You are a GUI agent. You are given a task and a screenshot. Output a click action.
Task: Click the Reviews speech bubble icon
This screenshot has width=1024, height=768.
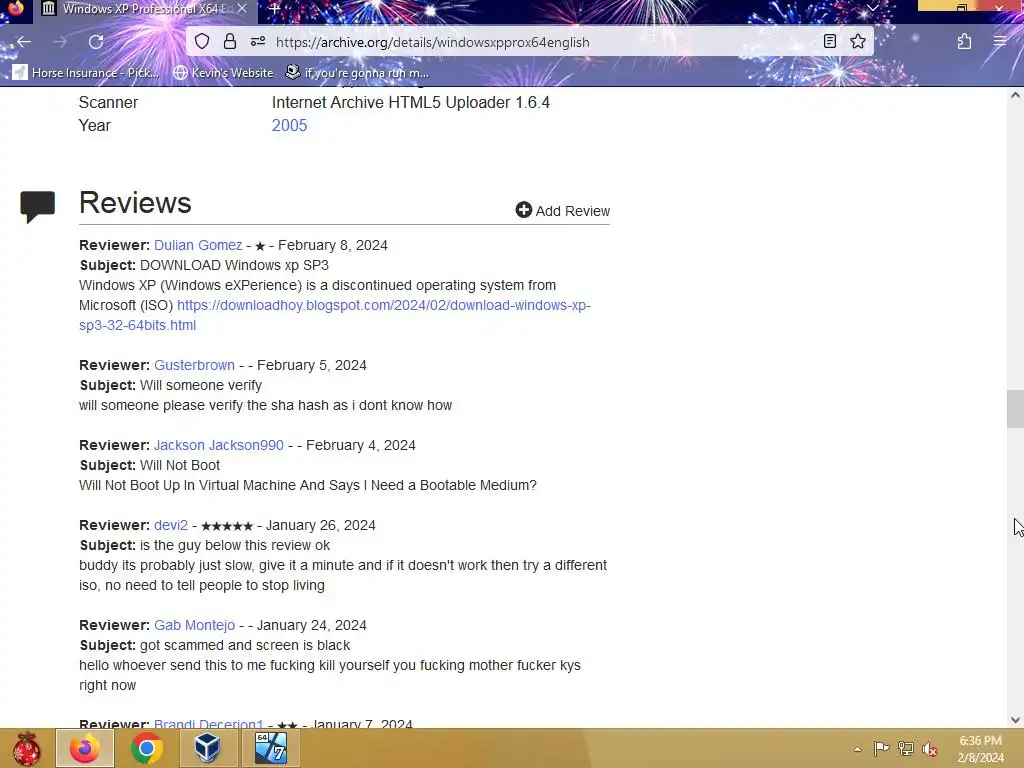[x=38, y=206]
